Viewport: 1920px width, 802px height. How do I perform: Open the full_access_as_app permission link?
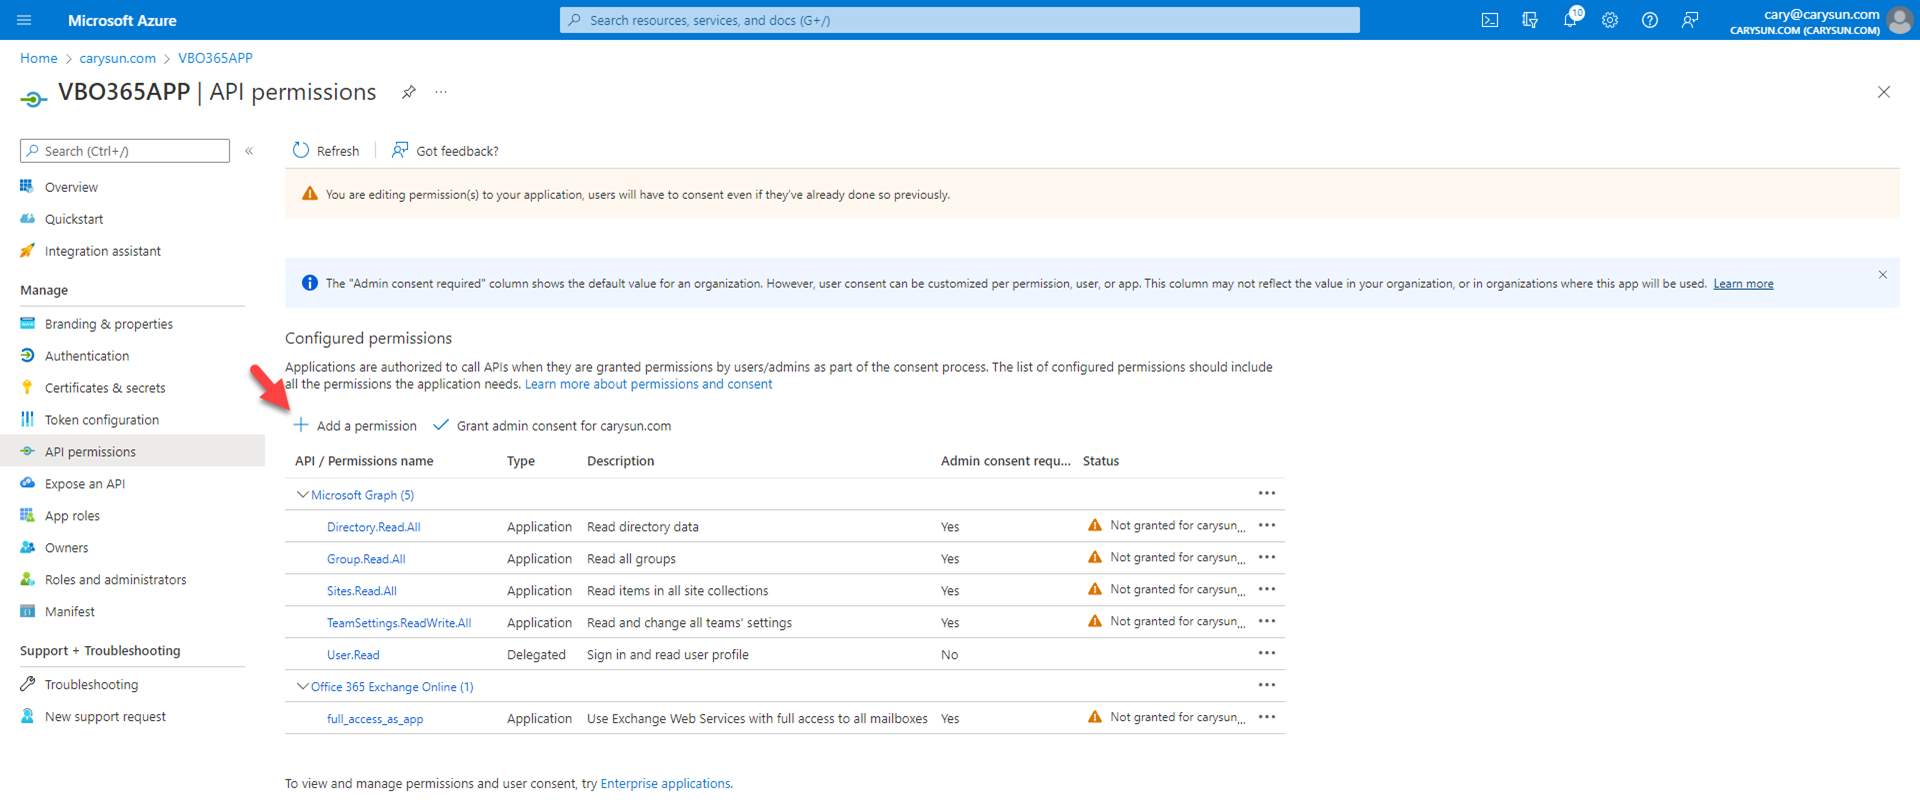(x=375, y=719)
